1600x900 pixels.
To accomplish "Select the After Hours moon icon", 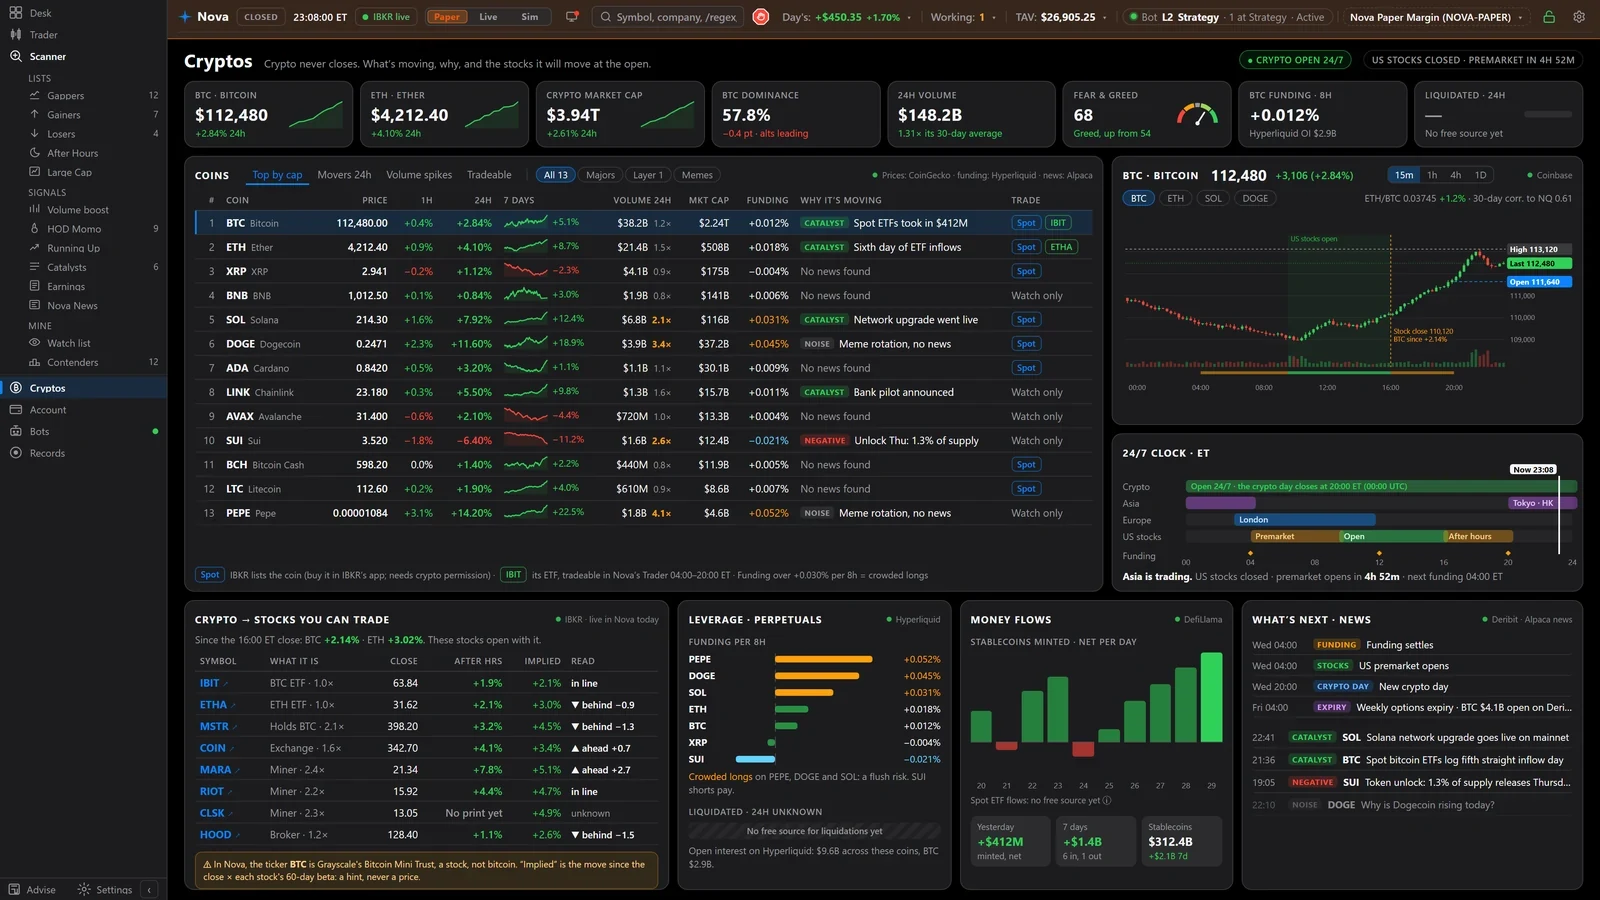I will tap(35, 153).
